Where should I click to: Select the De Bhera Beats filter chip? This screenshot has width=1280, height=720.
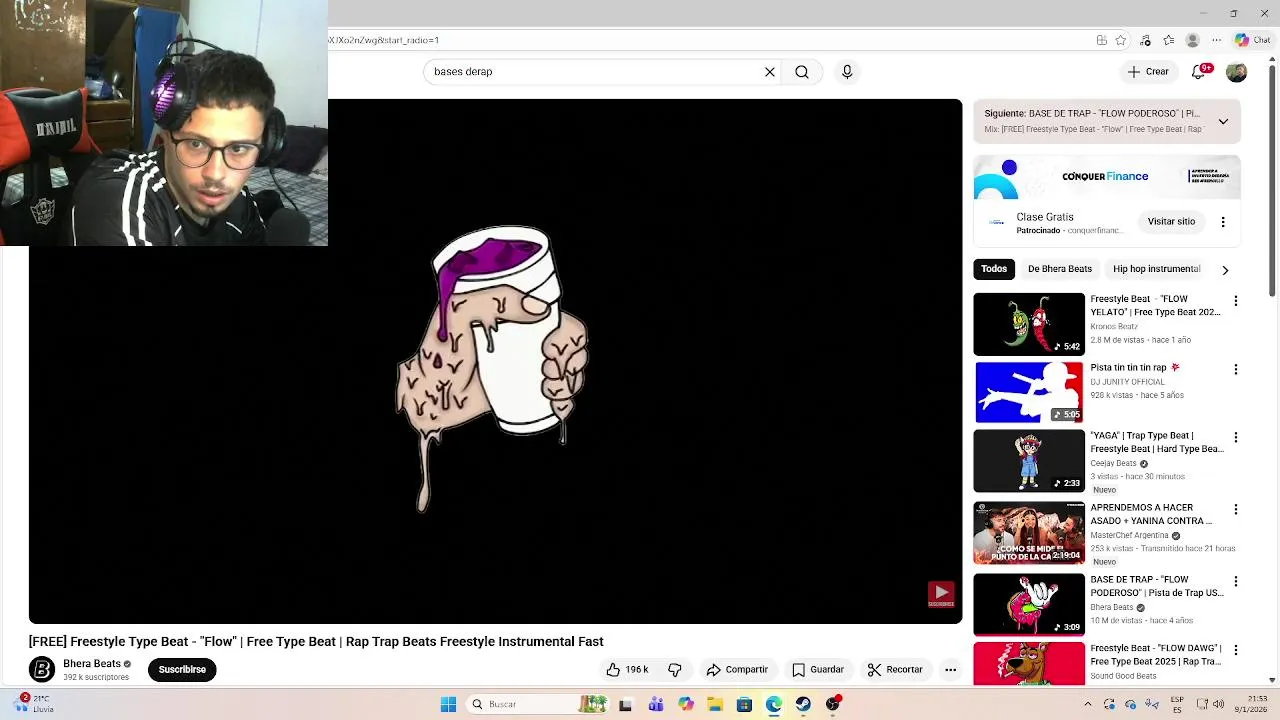pos(1060,269)
